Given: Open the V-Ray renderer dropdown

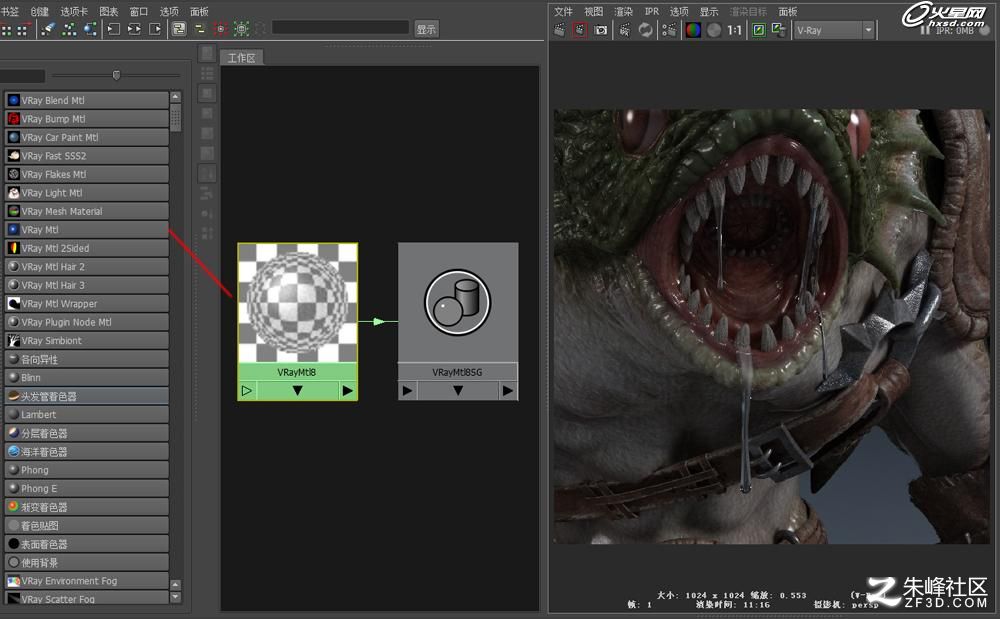Looking at the screenshot, I should [x=834, y=30].
